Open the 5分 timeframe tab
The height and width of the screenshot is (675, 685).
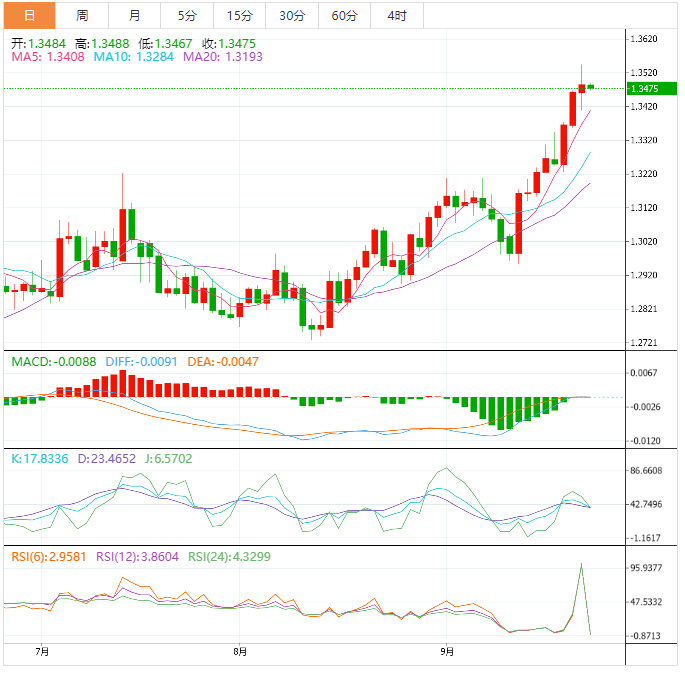click(x=187, y=16)
